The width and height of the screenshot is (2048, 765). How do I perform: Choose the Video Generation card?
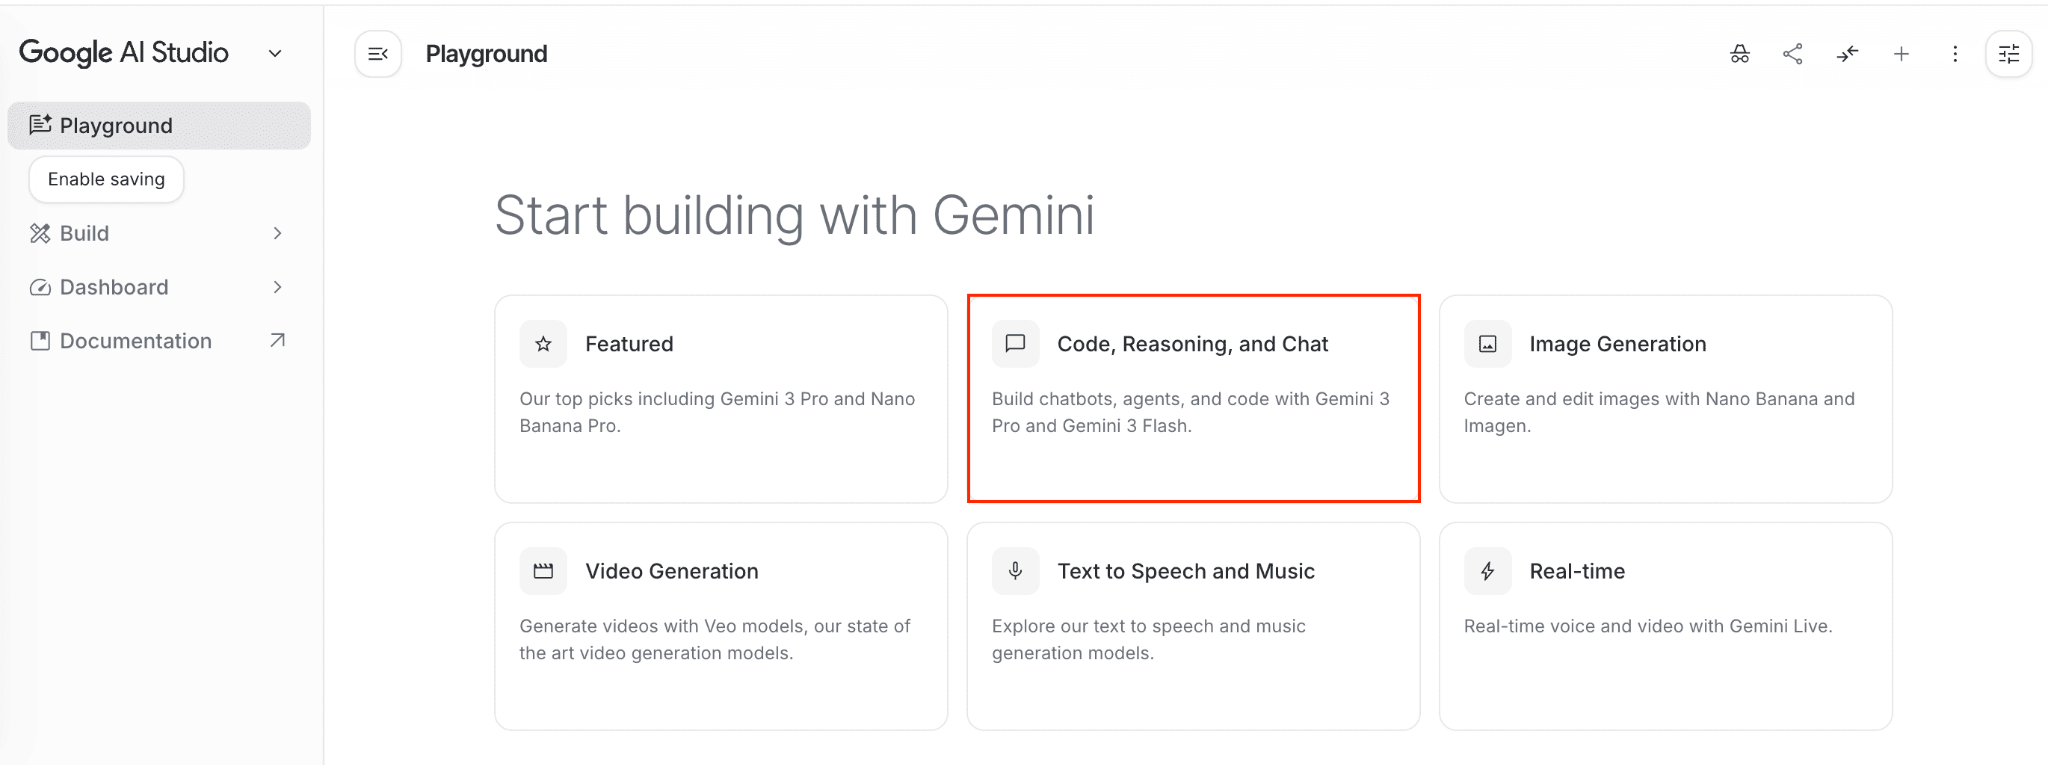pyautogui.click(x=720, y=625)
